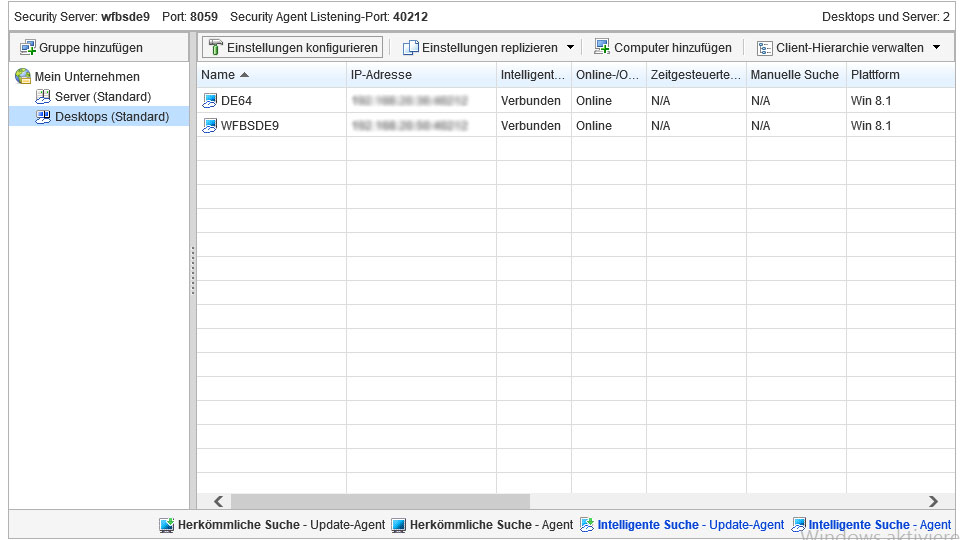Click the WFBSDE9 computer icon
Image resolution: width=960 pixels, height=540 pixels.
point(210,126)
